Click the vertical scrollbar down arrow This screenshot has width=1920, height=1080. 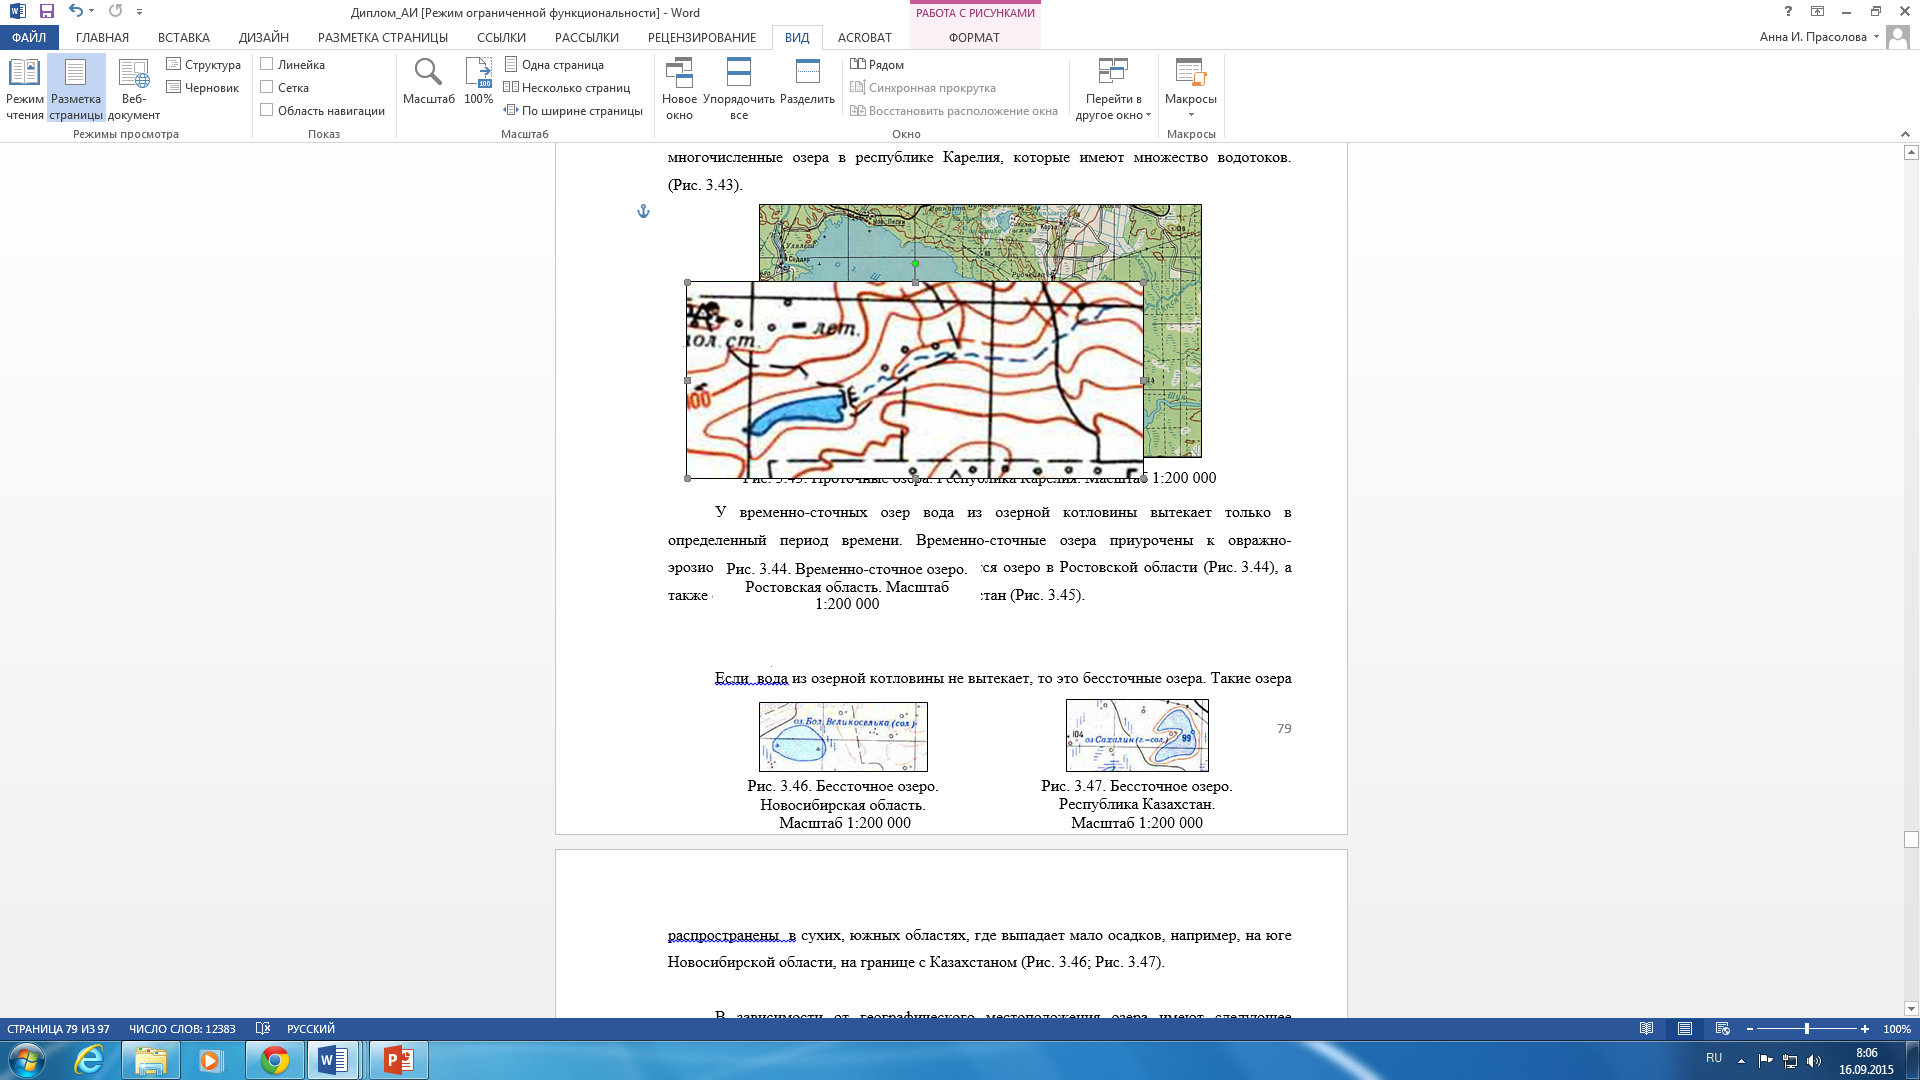(1911, 1009)
